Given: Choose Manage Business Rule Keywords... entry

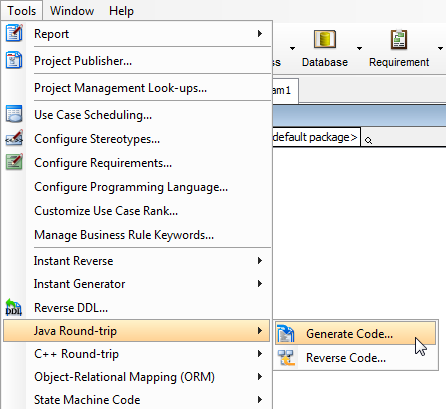Looking at the screenshot, I should click(x=136, y=235).
